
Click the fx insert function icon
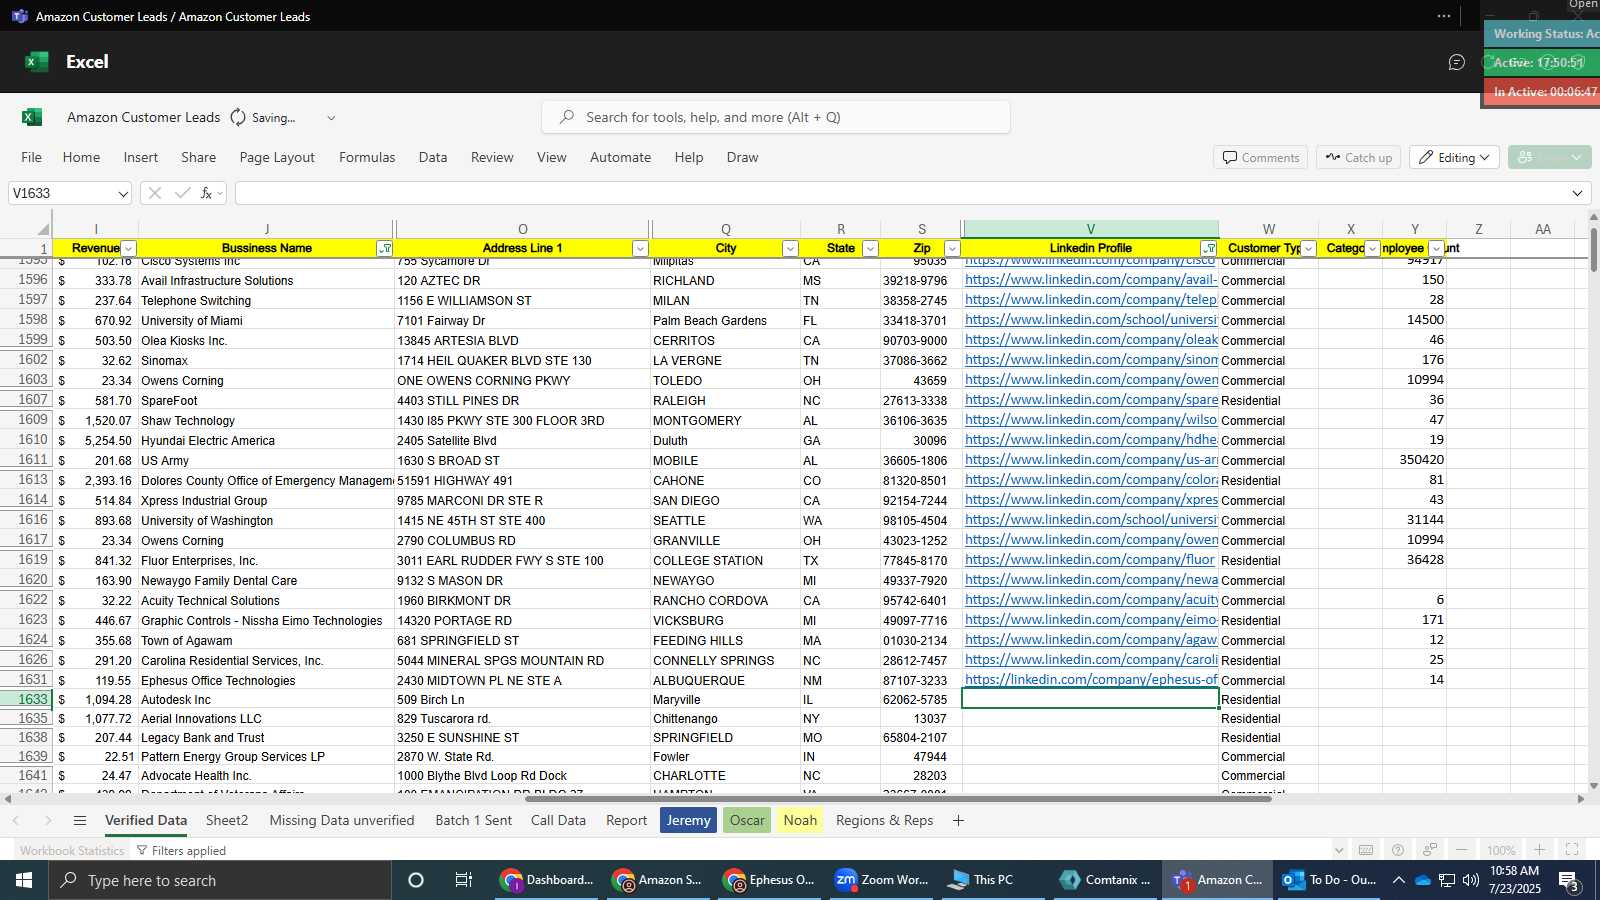coord(207,193)
